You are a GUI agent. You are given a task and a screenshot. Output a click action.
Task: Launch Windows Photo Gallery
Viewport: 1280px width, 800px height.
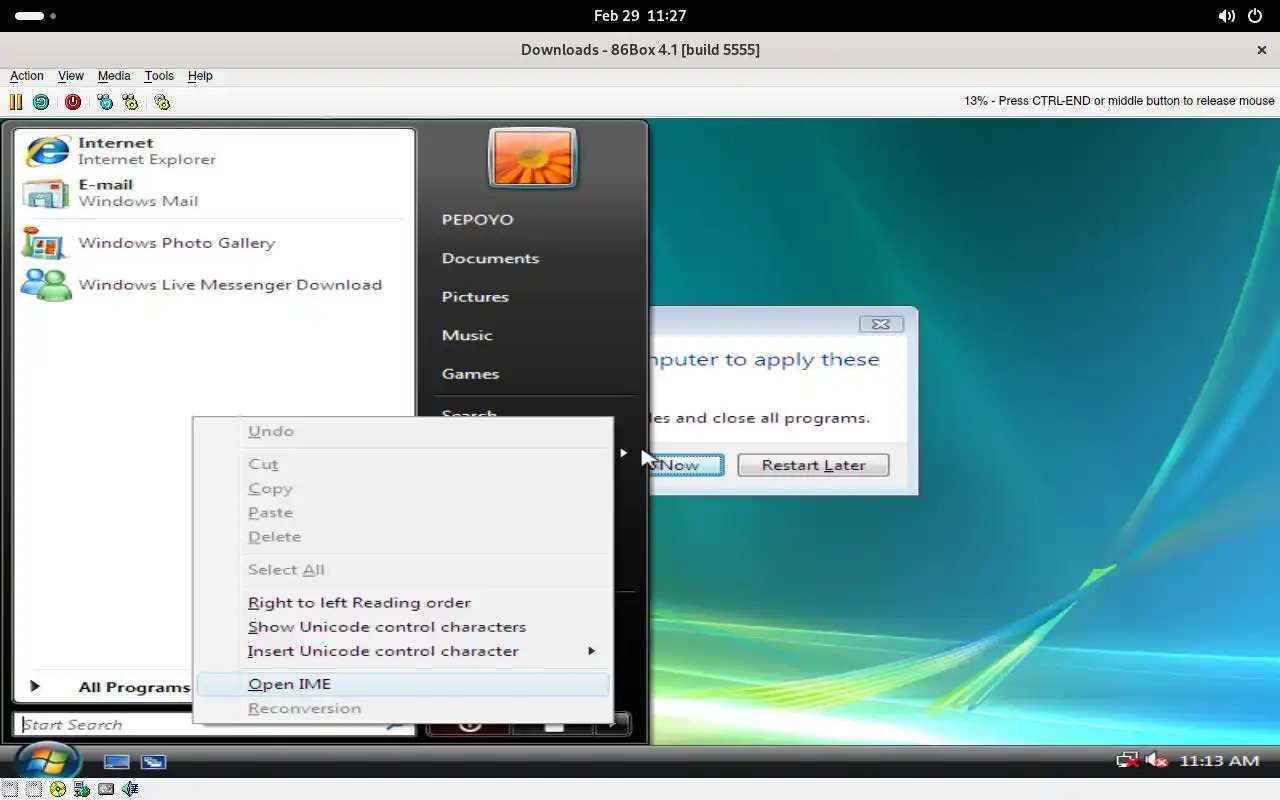[x=215, y=243]
